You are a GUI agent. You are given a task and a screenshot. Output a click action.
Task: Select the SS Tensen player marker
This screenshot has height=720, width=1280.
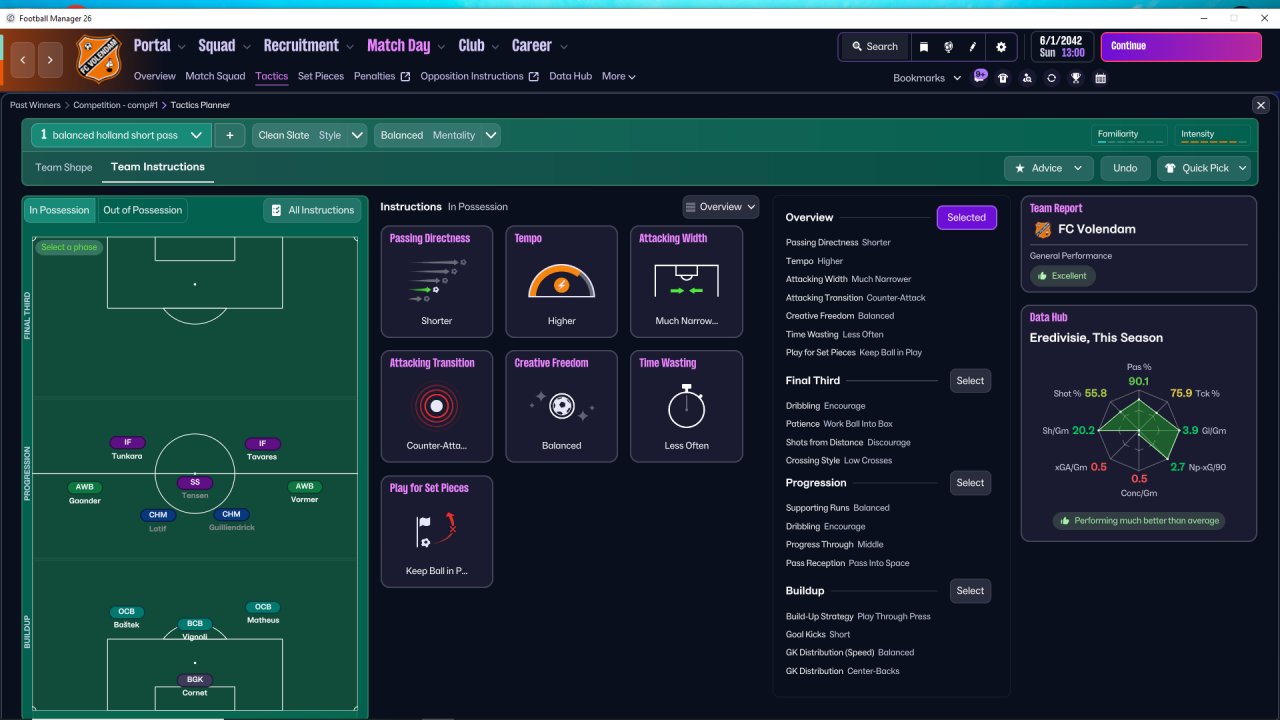[x=195, y=488]
